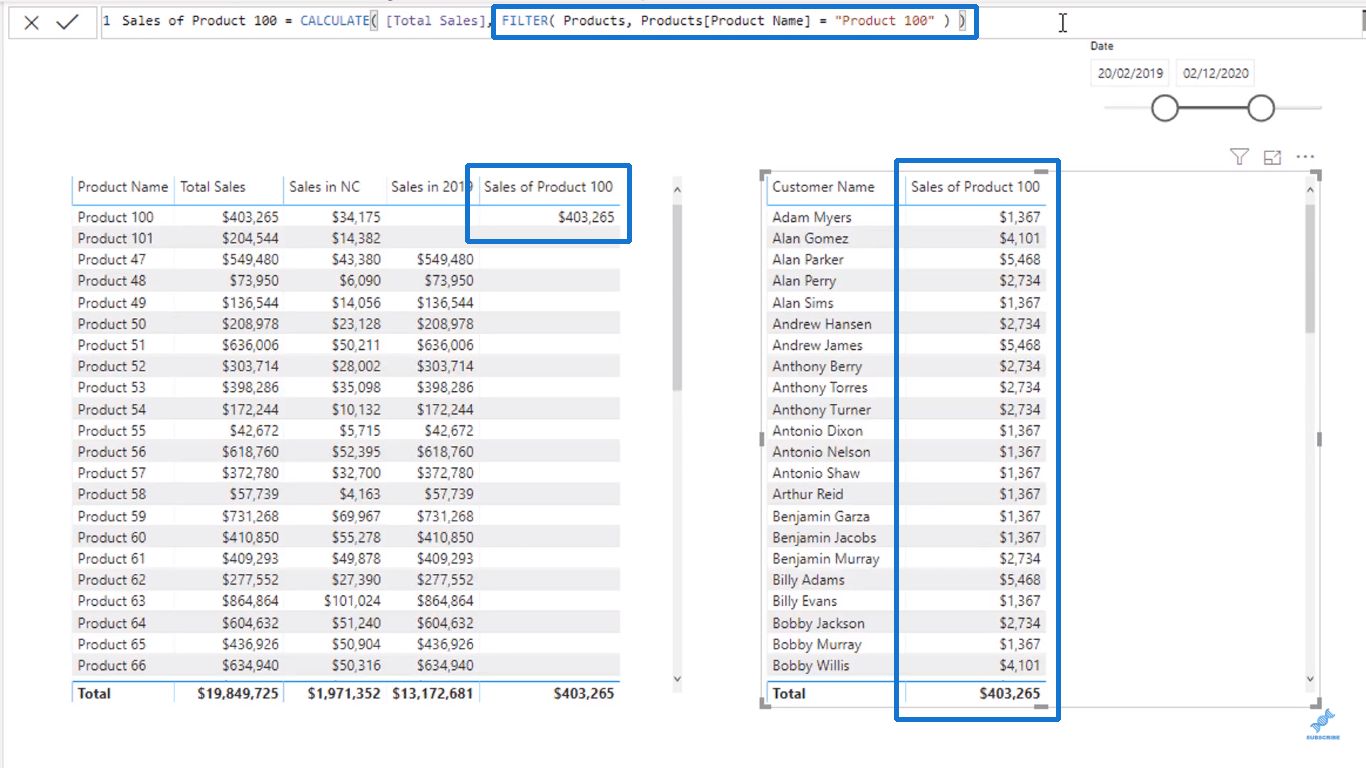This screenshot has width=1366, height=768.
Task: Select the Product 100 row
Action: [x=346, y=217]
